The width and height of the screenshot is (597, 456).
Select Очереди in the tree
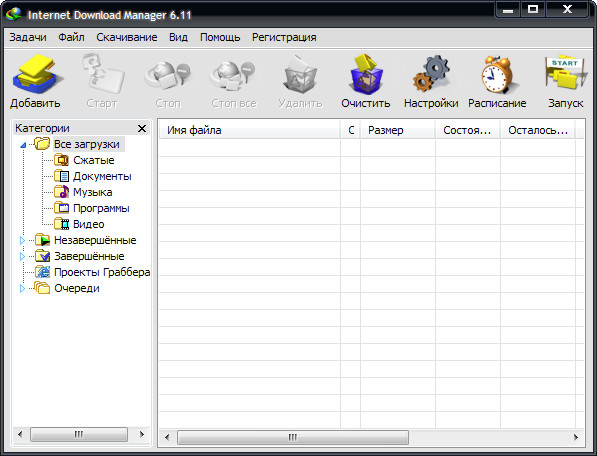coord(77,288)
